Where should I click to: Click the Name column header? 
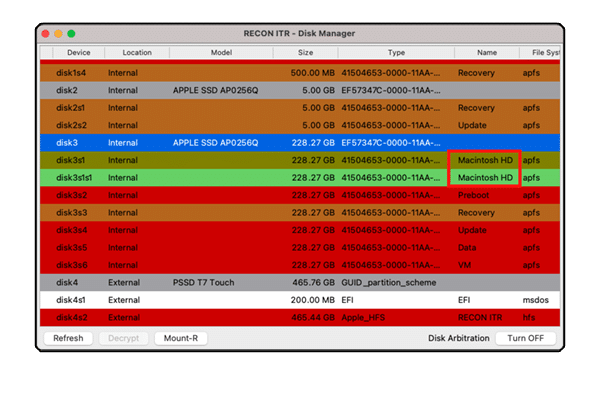(487, 52)
